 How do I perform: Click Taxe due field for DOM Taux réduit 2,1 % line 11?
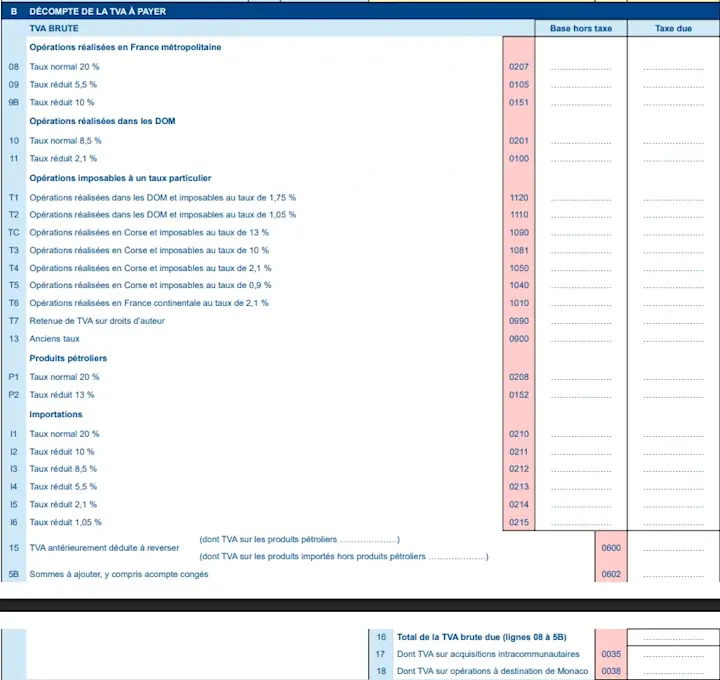tap(673, 159)
